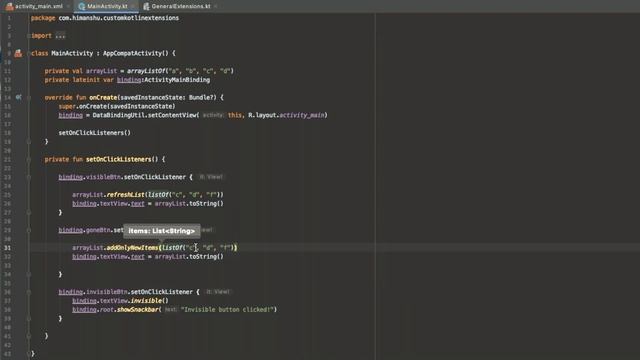The height and width of the screenshot is (360, 640).
Task: Click the package name com.himanshu.customkotlinextensions
Action: coord(118,18)
